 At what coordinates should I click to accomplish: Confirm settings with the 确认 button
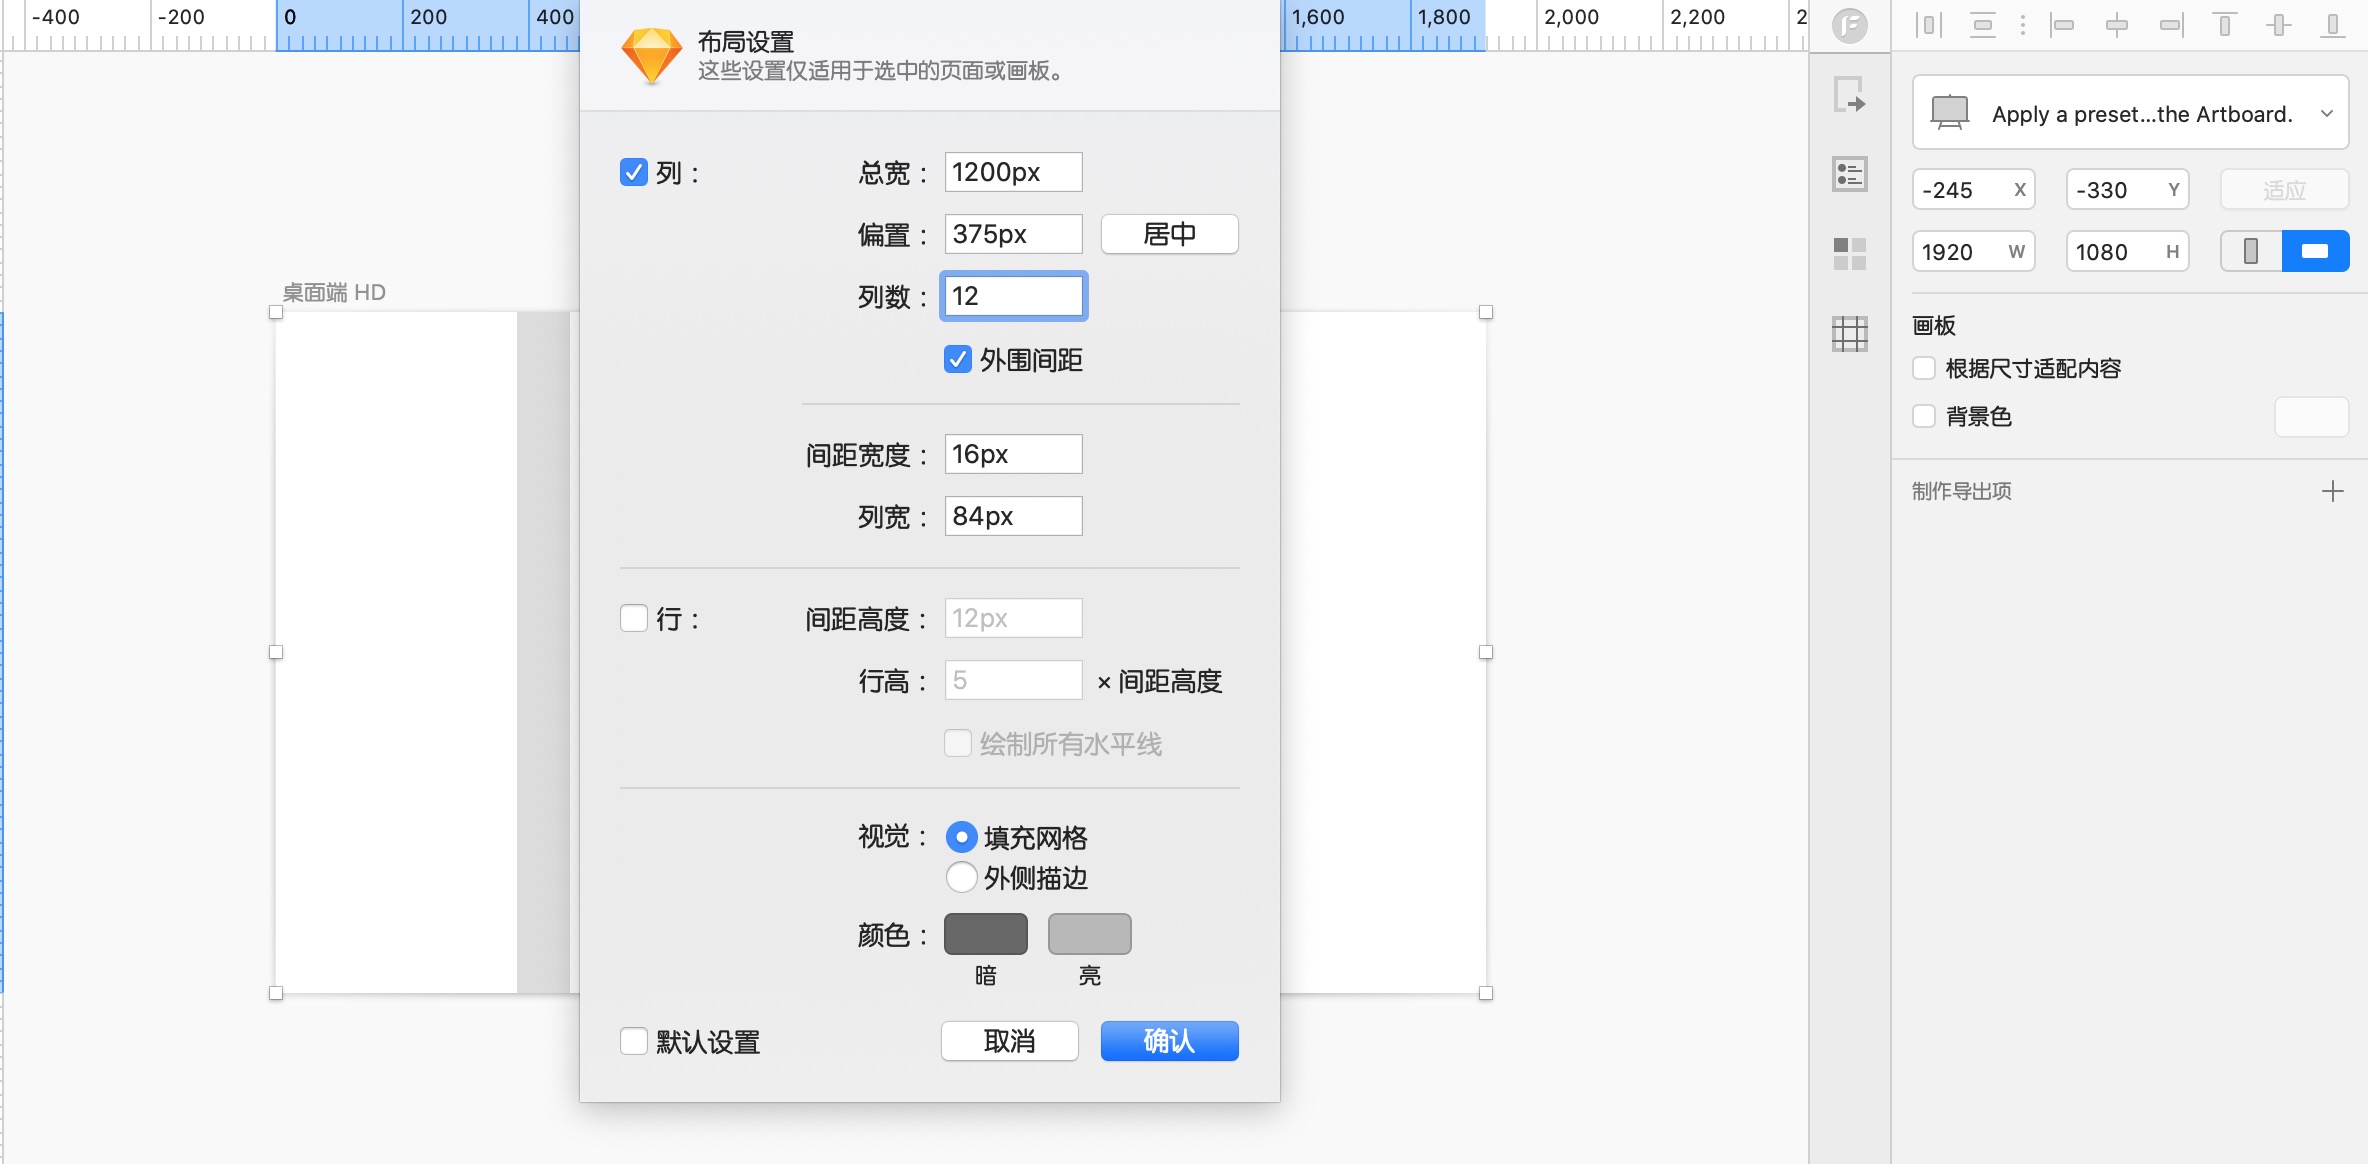(1169, 1041)
